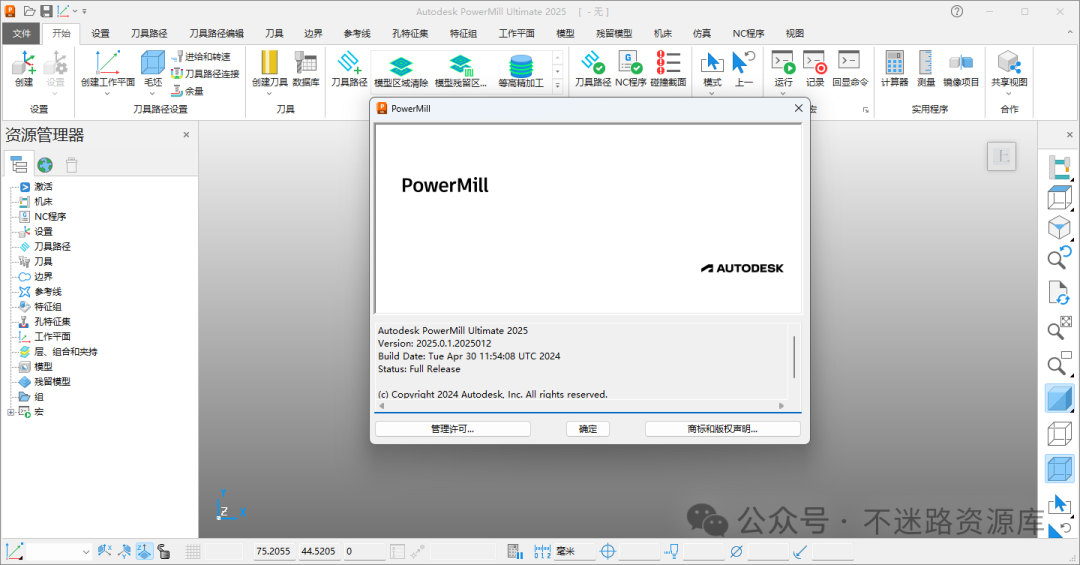Expand the 宏 tree node
This screenshot has width=1080, height=565.
pos(10,412)
